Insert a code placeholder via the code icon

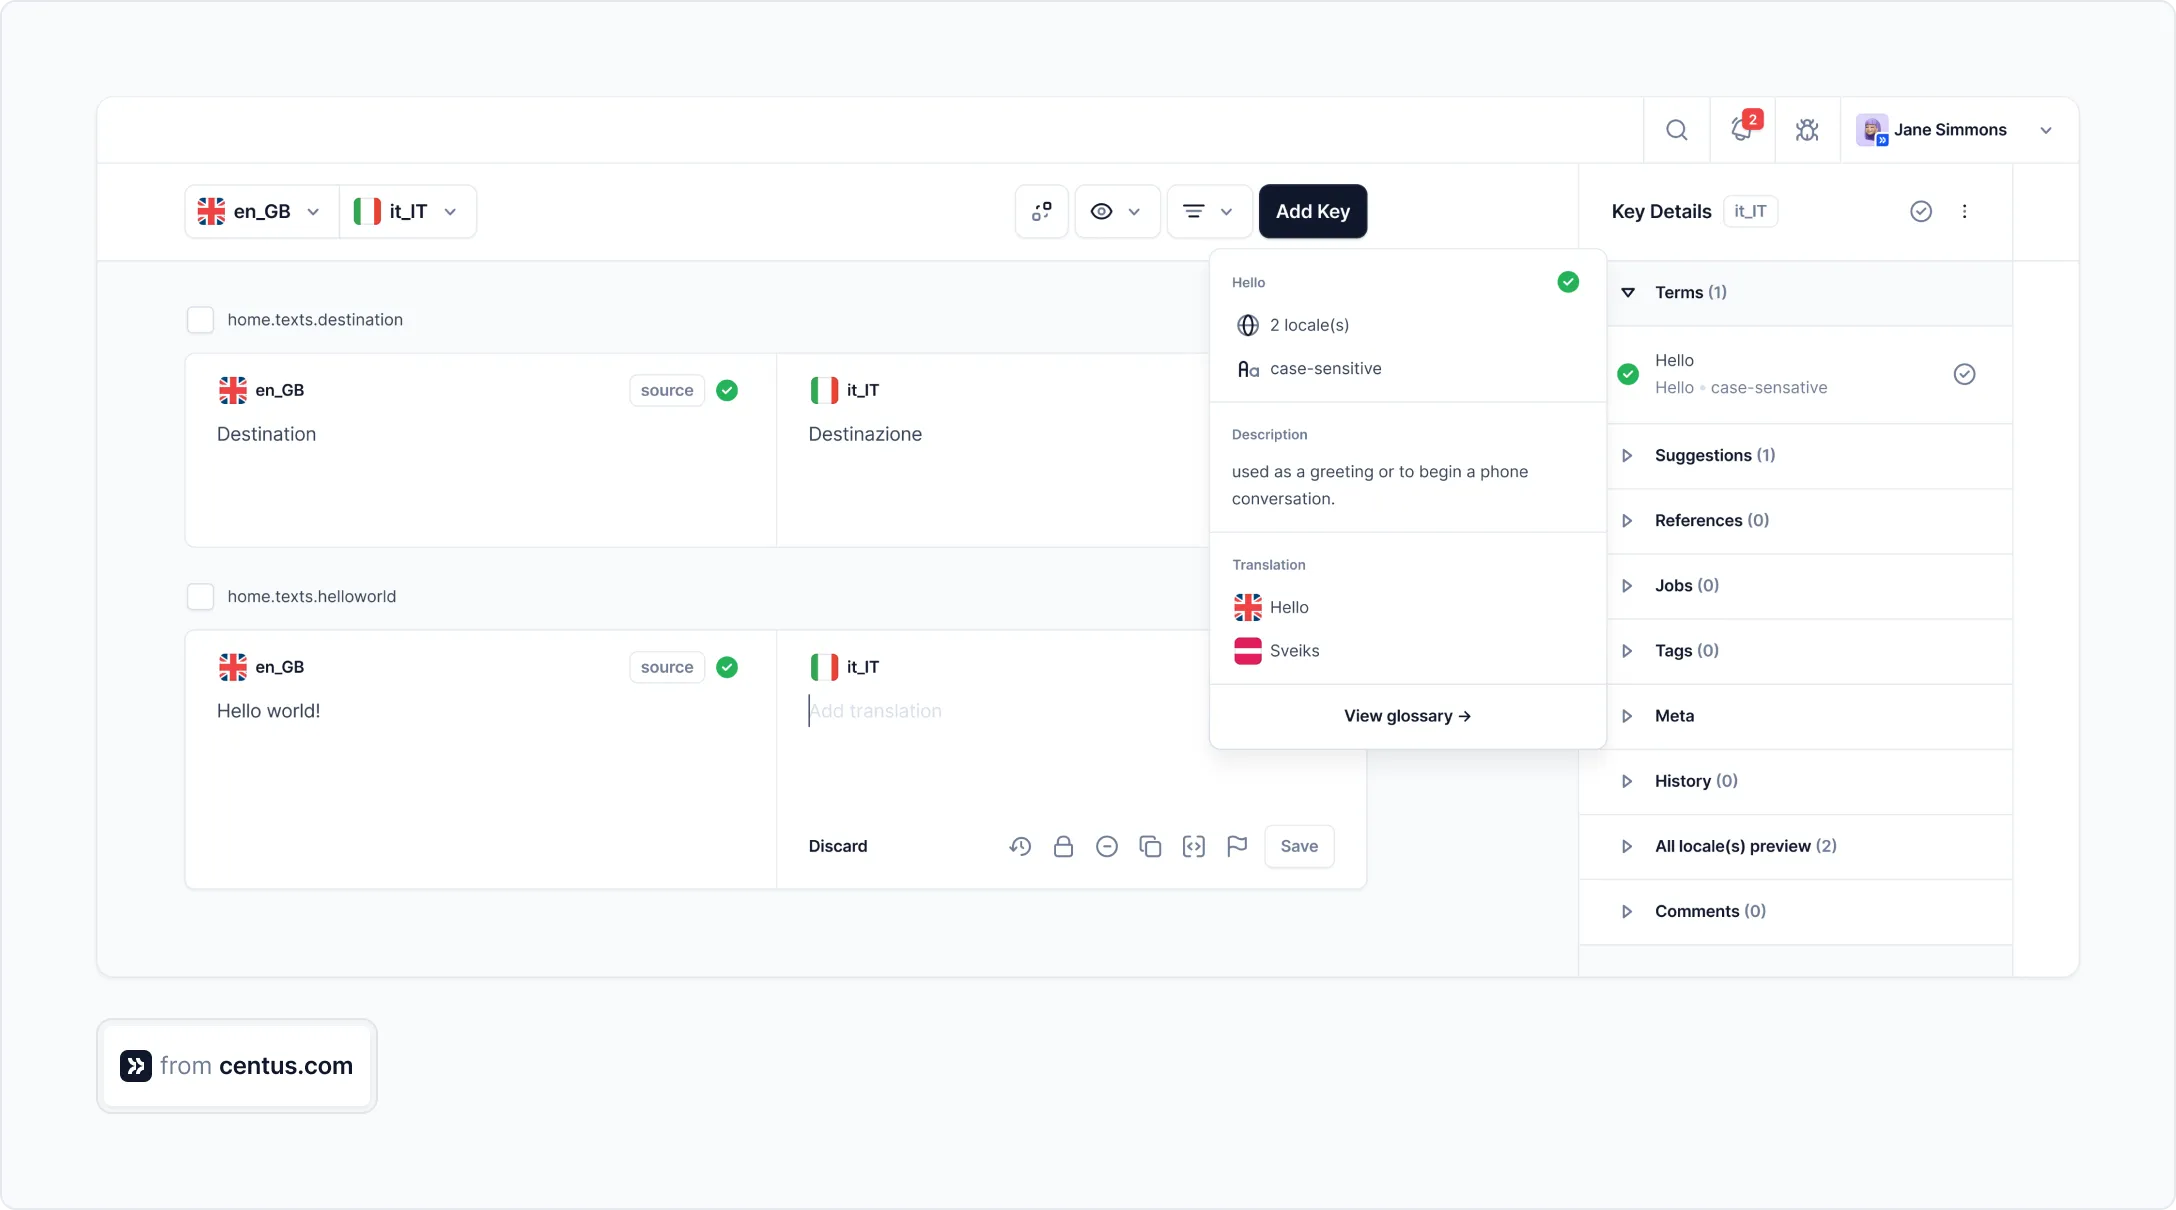[x=1194, y=846]
